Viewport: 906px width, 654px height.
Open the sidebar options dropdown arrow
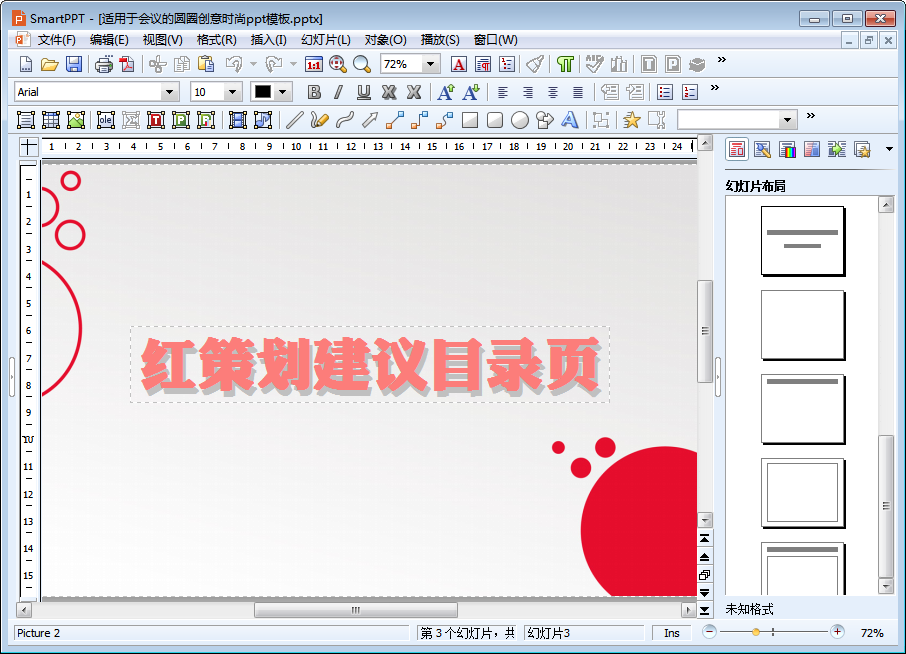tap(889, 150)
